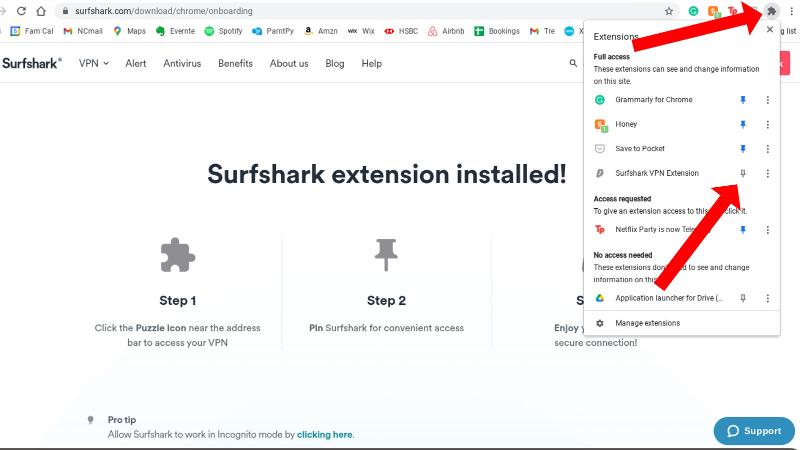Pin the Surfshark VPN Extension

(743, 173)
